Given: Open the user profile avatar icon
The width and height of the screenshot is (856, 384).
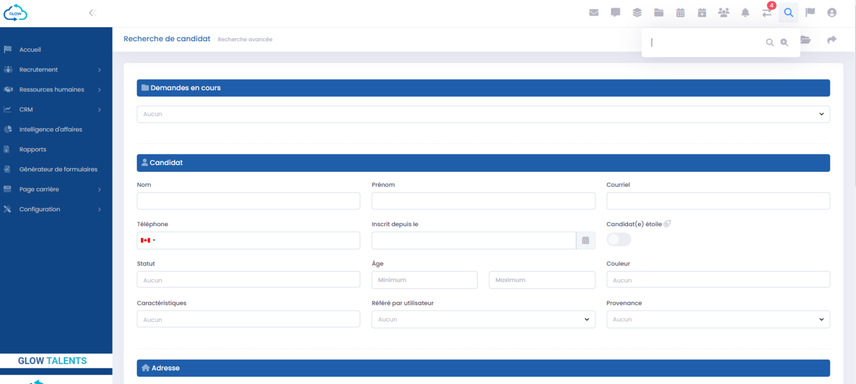Looking at the screenshot, I should coord(832,13).
